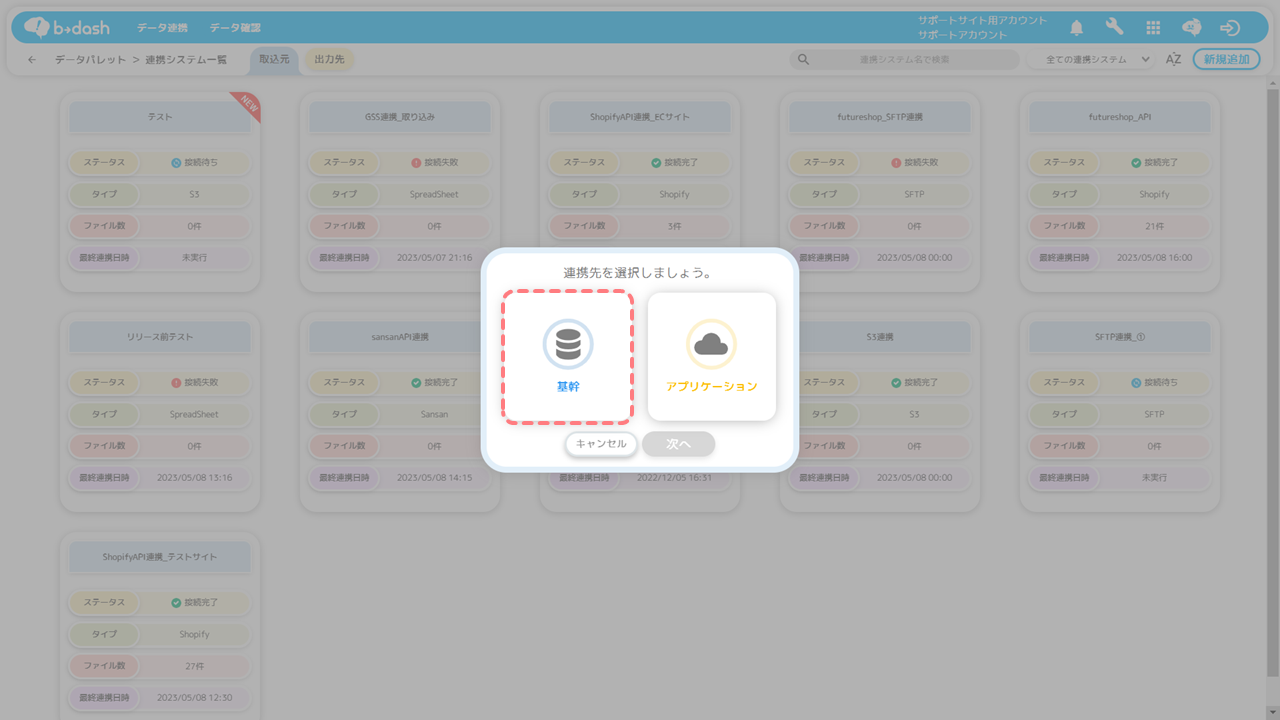Screen dimensions: 1280x720
Task: Switch to the 出力先 tab
Action: click(x=329, y=60)
